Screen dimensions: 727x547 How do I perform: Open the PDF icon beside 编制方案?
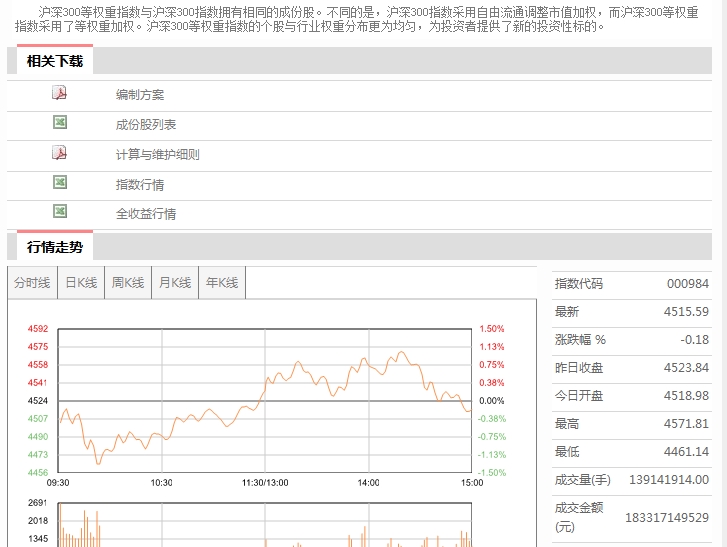point(59,93)
